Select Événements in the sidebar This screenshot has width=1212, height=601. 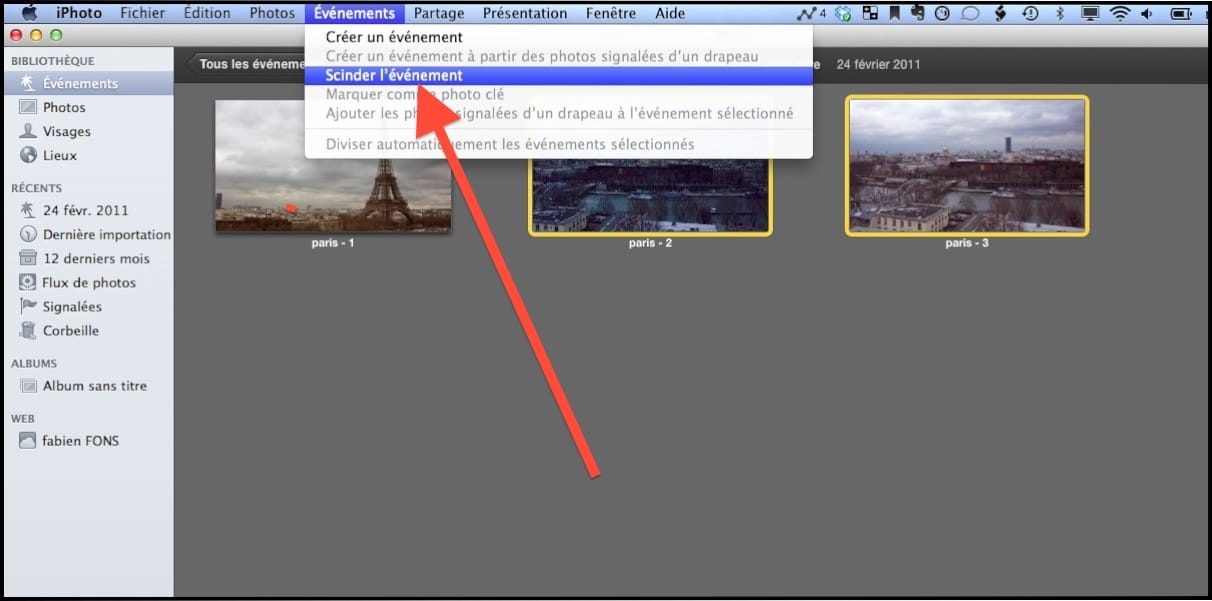tap(89, 83)
